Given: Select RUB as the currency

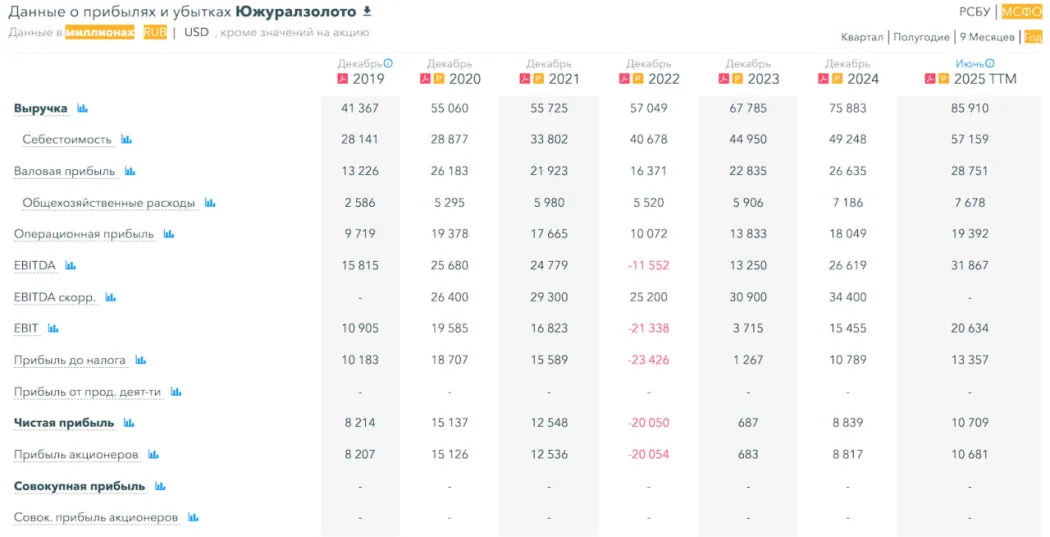Looking at the screenshot, I should [x=155, y=32].
